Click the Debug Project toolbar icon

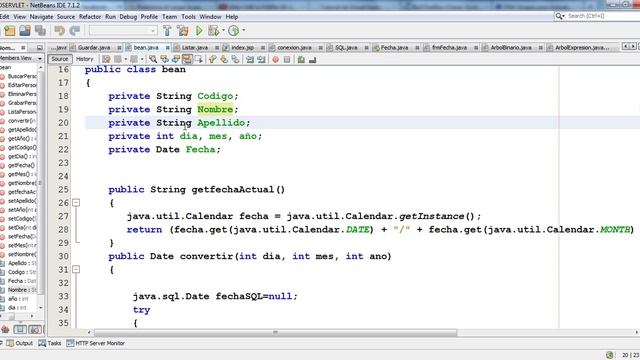(213, 31)
